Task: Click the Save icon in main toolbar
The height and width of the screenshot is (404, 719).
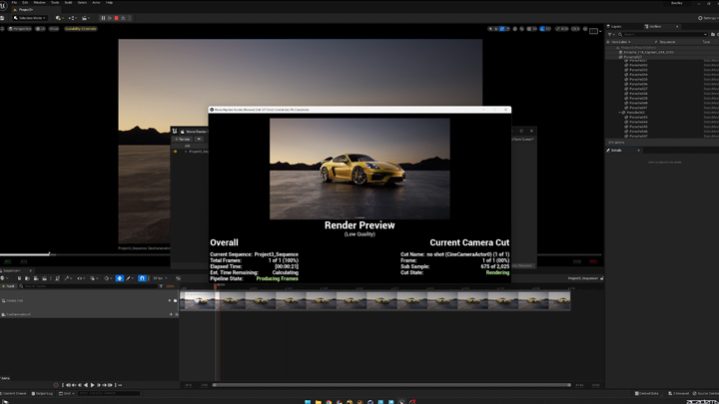Action: pyautogui.click(x=2, y=18)
